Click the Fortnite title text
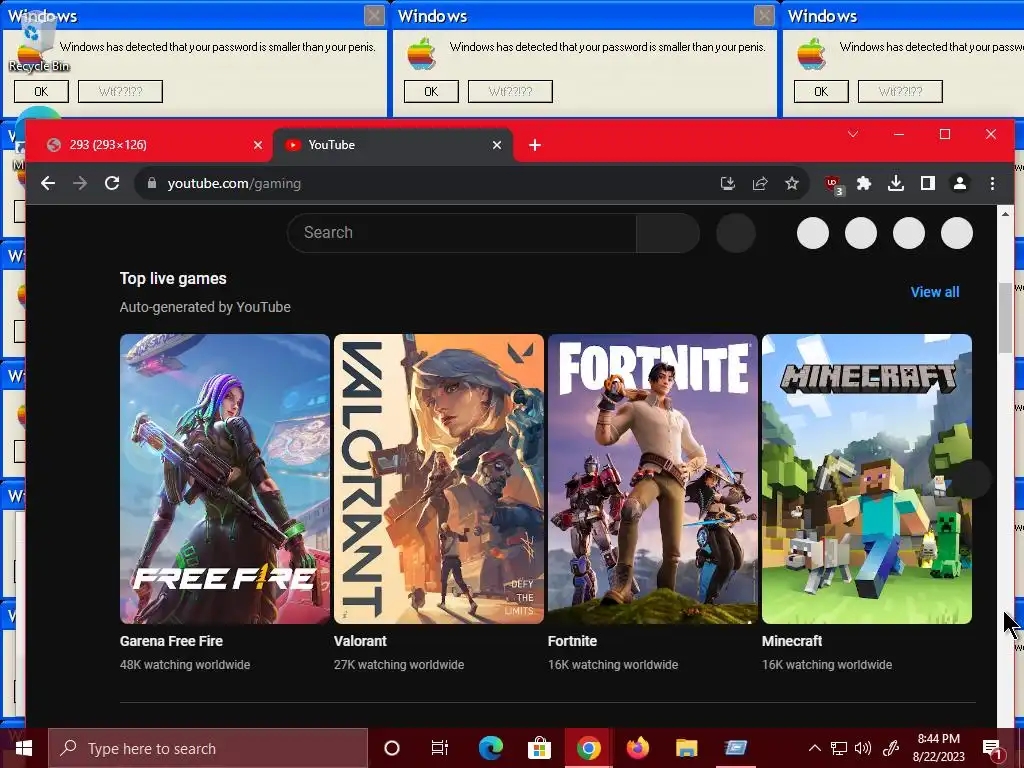The height and width of the screenshot is (768, 1024). tap(572, 641)
